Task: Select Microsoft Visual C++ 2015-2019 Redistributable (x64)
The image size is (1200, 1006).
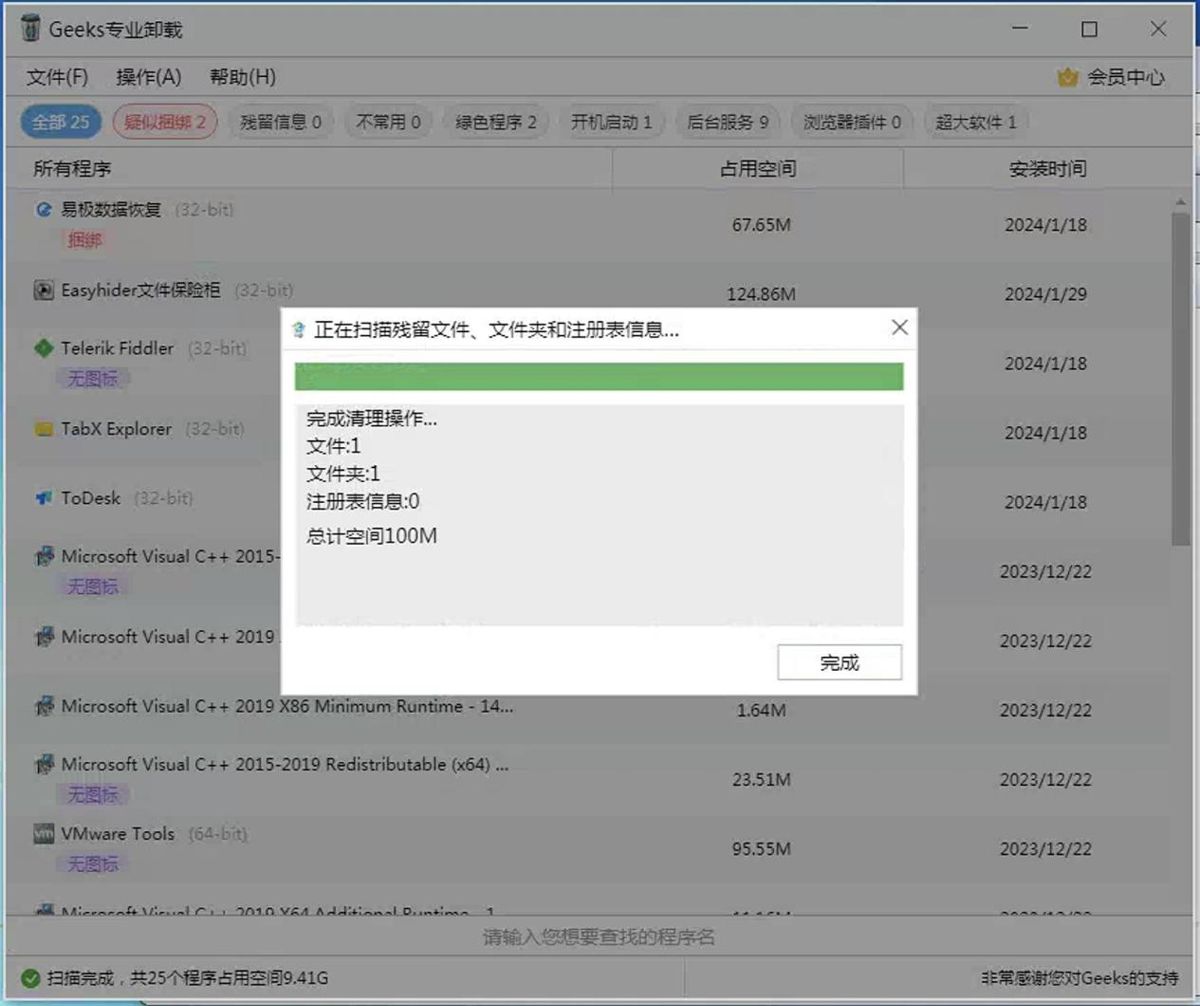Action: click(285, 765)
